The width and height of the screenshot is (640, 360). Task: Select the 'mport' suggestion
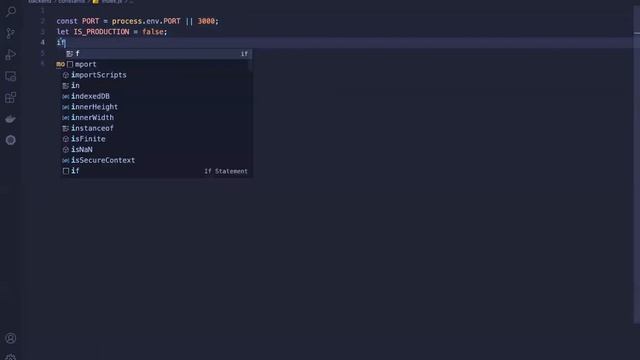coord(156,64)
